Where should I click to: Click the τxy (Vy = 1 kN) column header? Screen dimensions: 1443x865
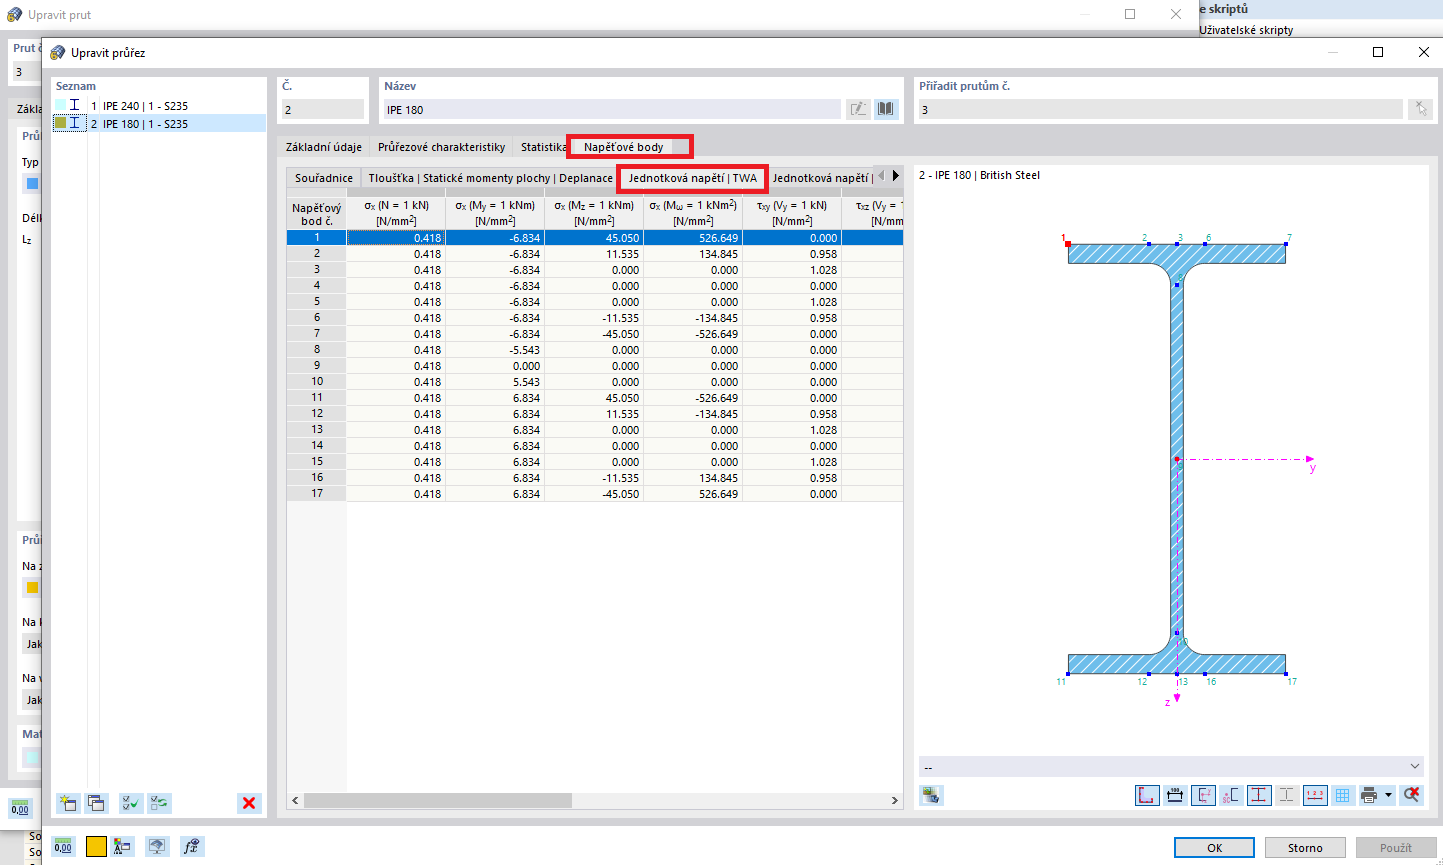792,213
